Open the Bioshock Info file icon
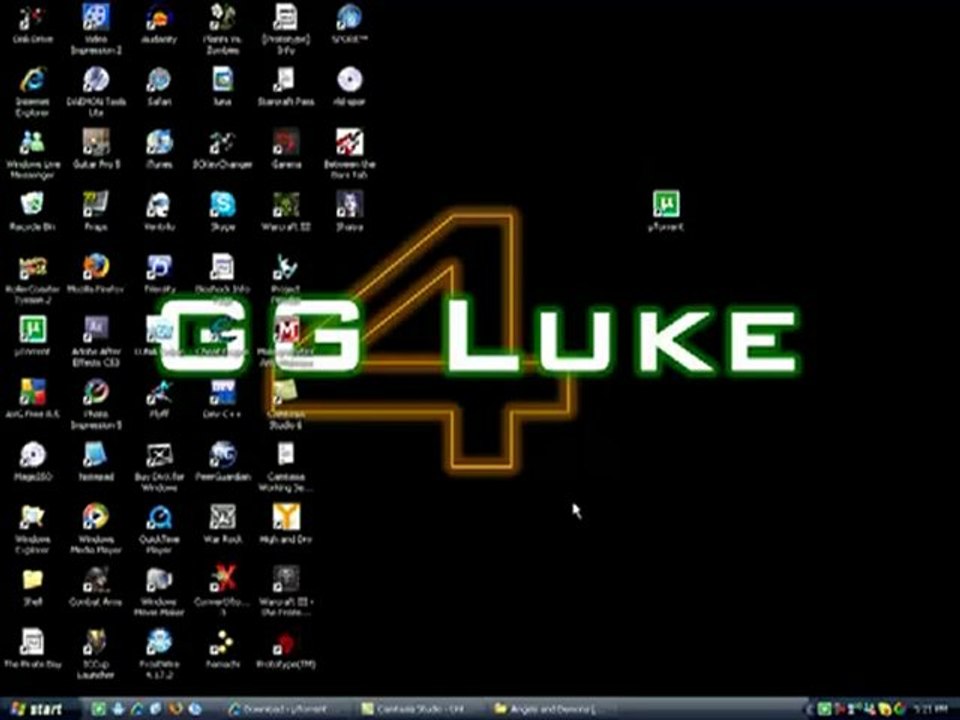Image resolution: width=960 pixels, height=720 pixels. 222,280
